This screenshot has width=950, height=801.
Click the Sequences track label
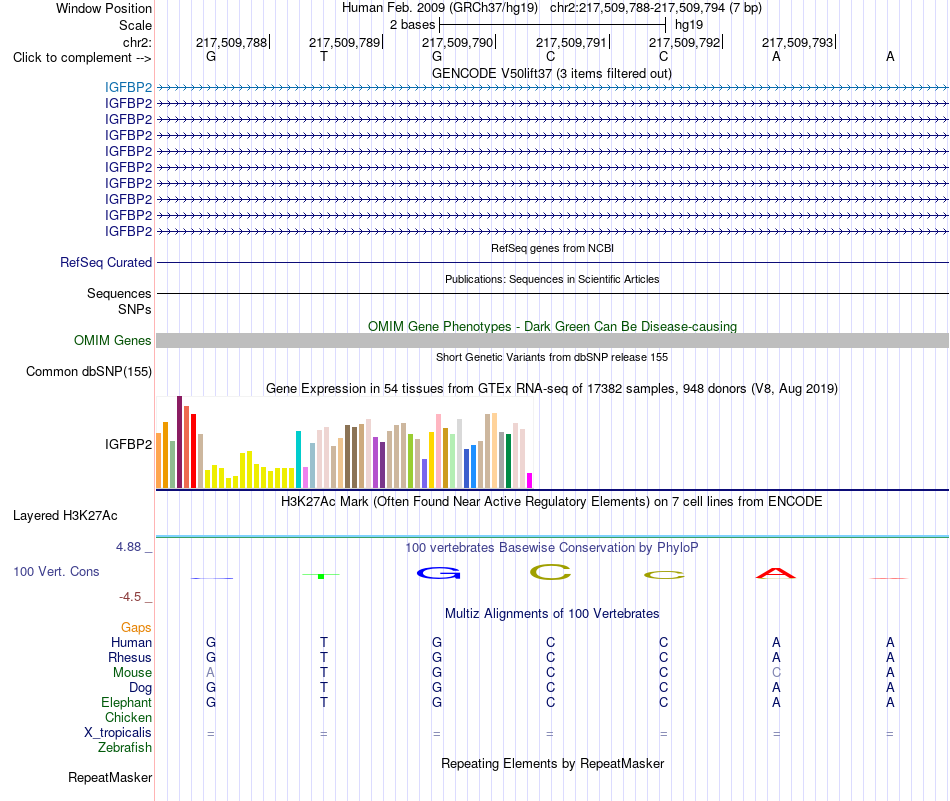point(119,293)
